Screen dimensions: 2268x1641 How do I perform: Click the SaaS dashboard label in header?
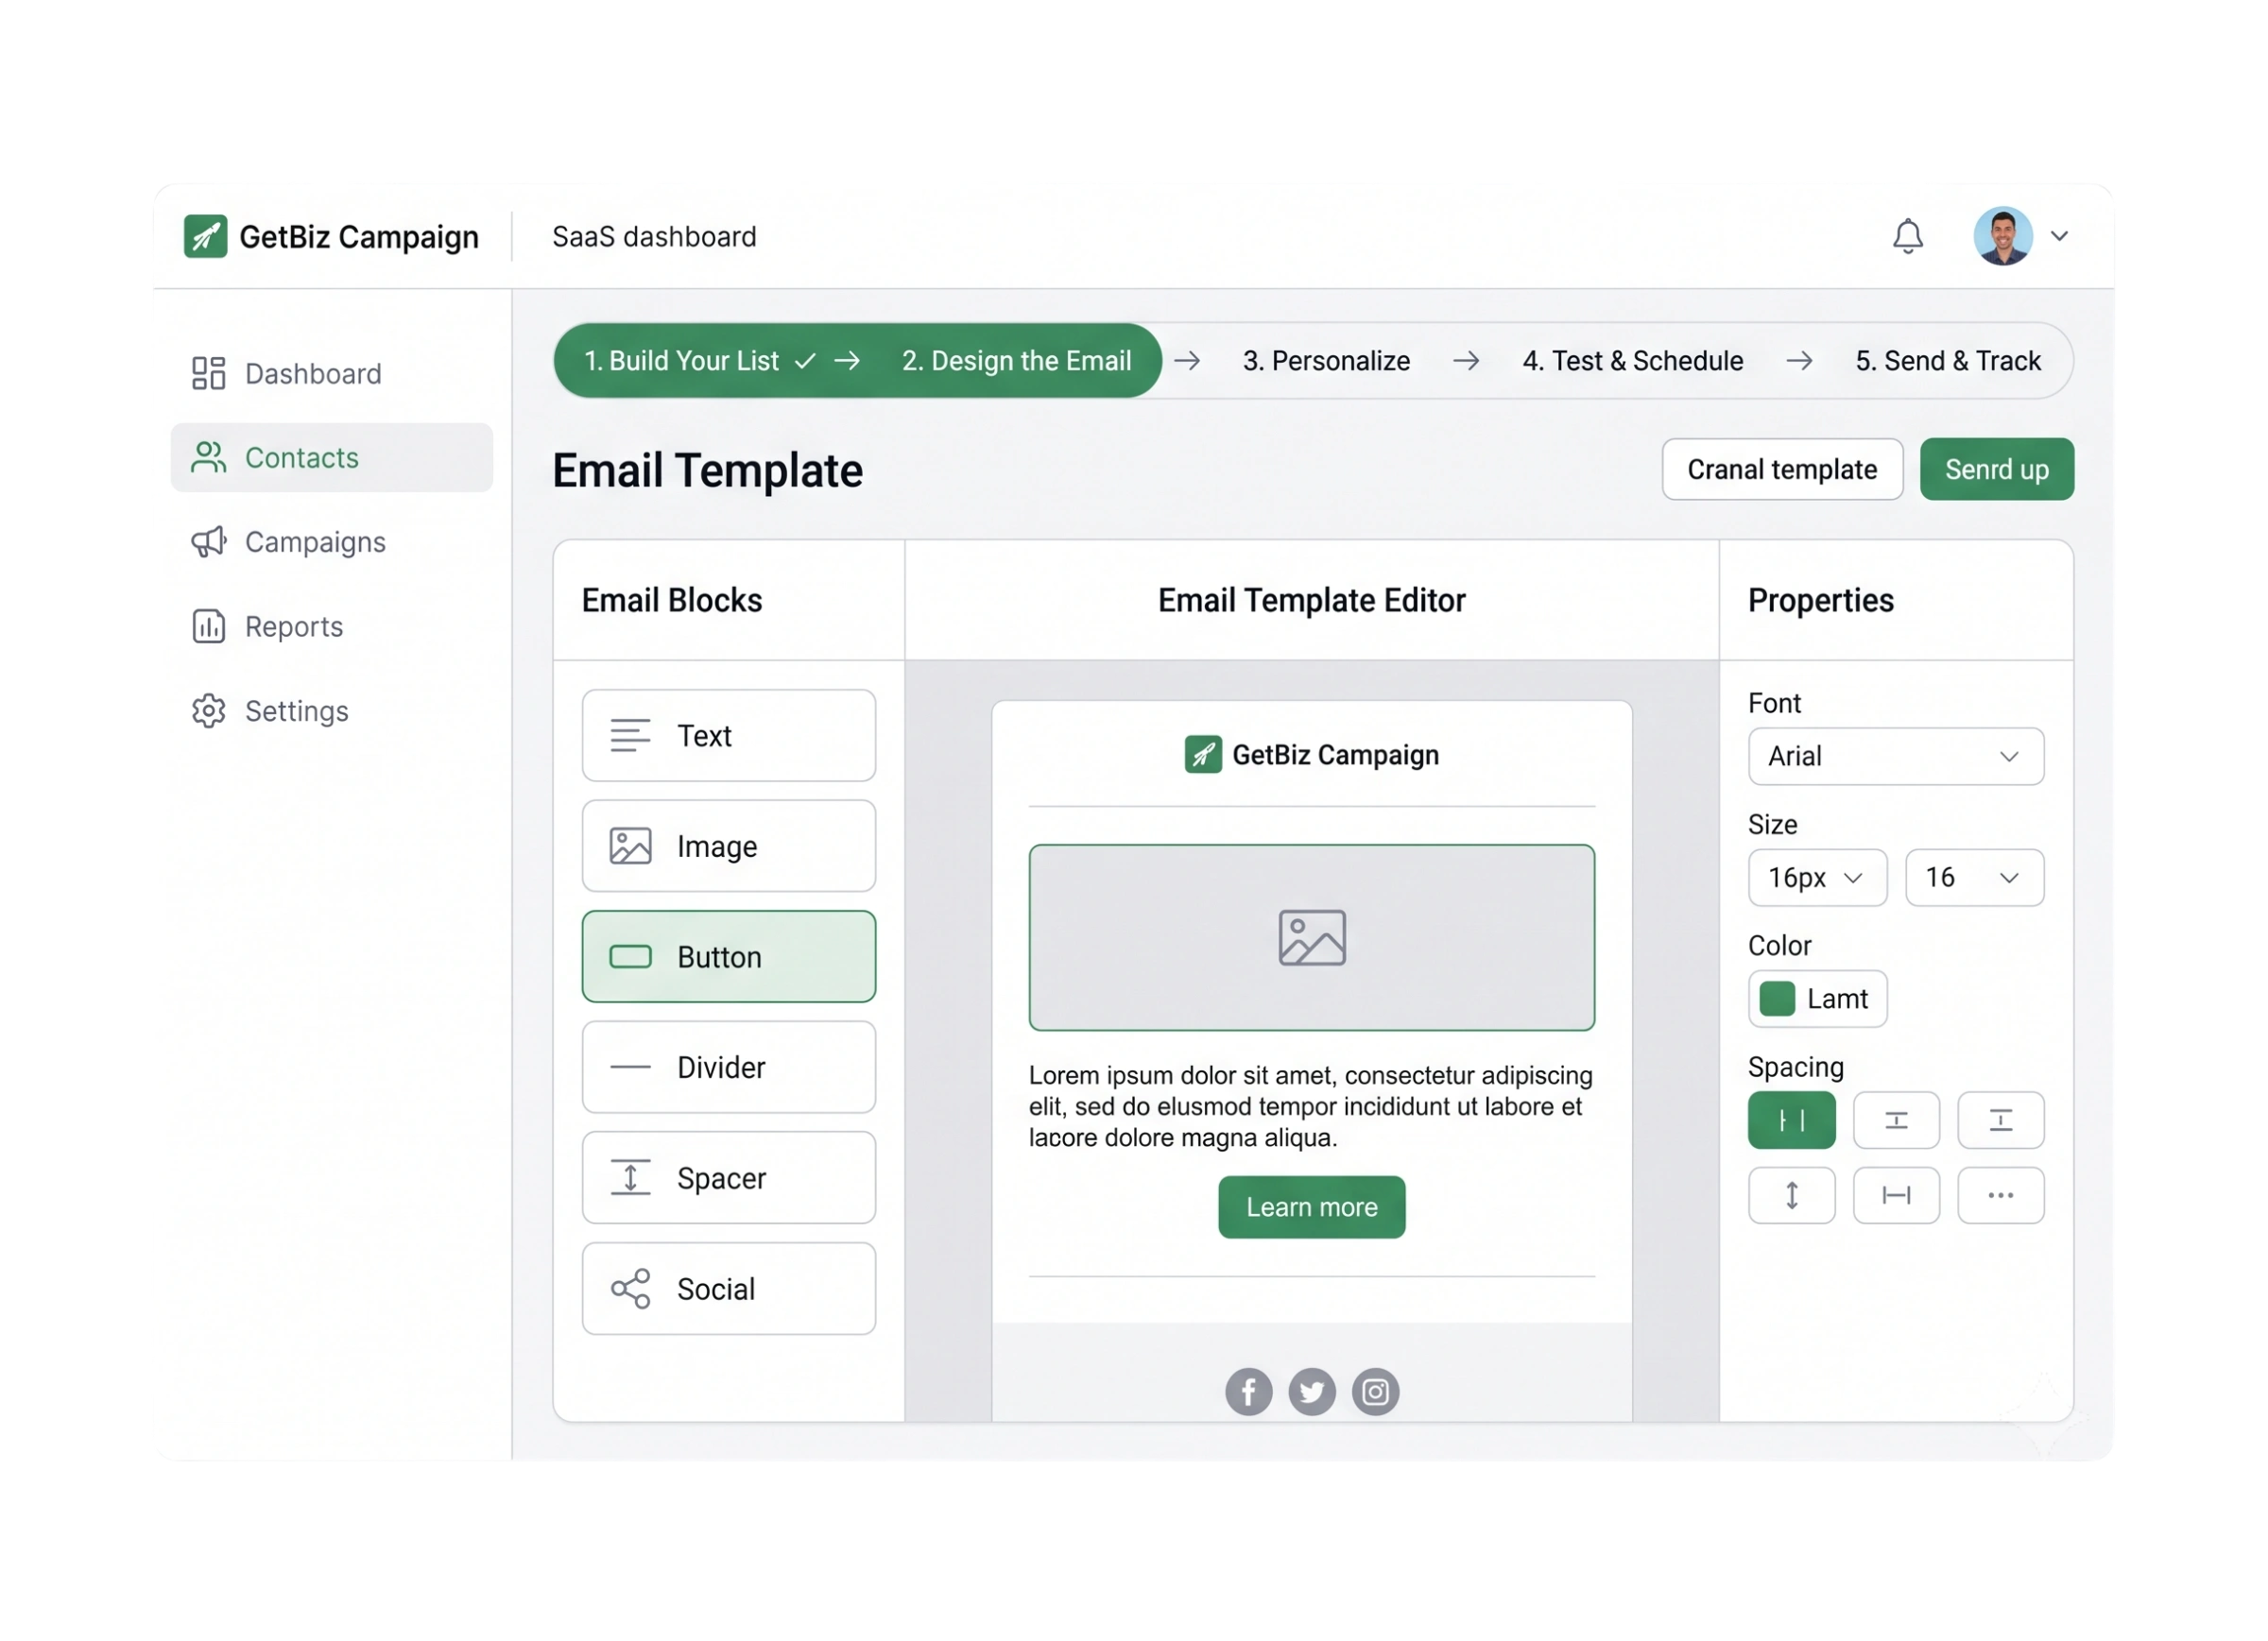[654, 236]
